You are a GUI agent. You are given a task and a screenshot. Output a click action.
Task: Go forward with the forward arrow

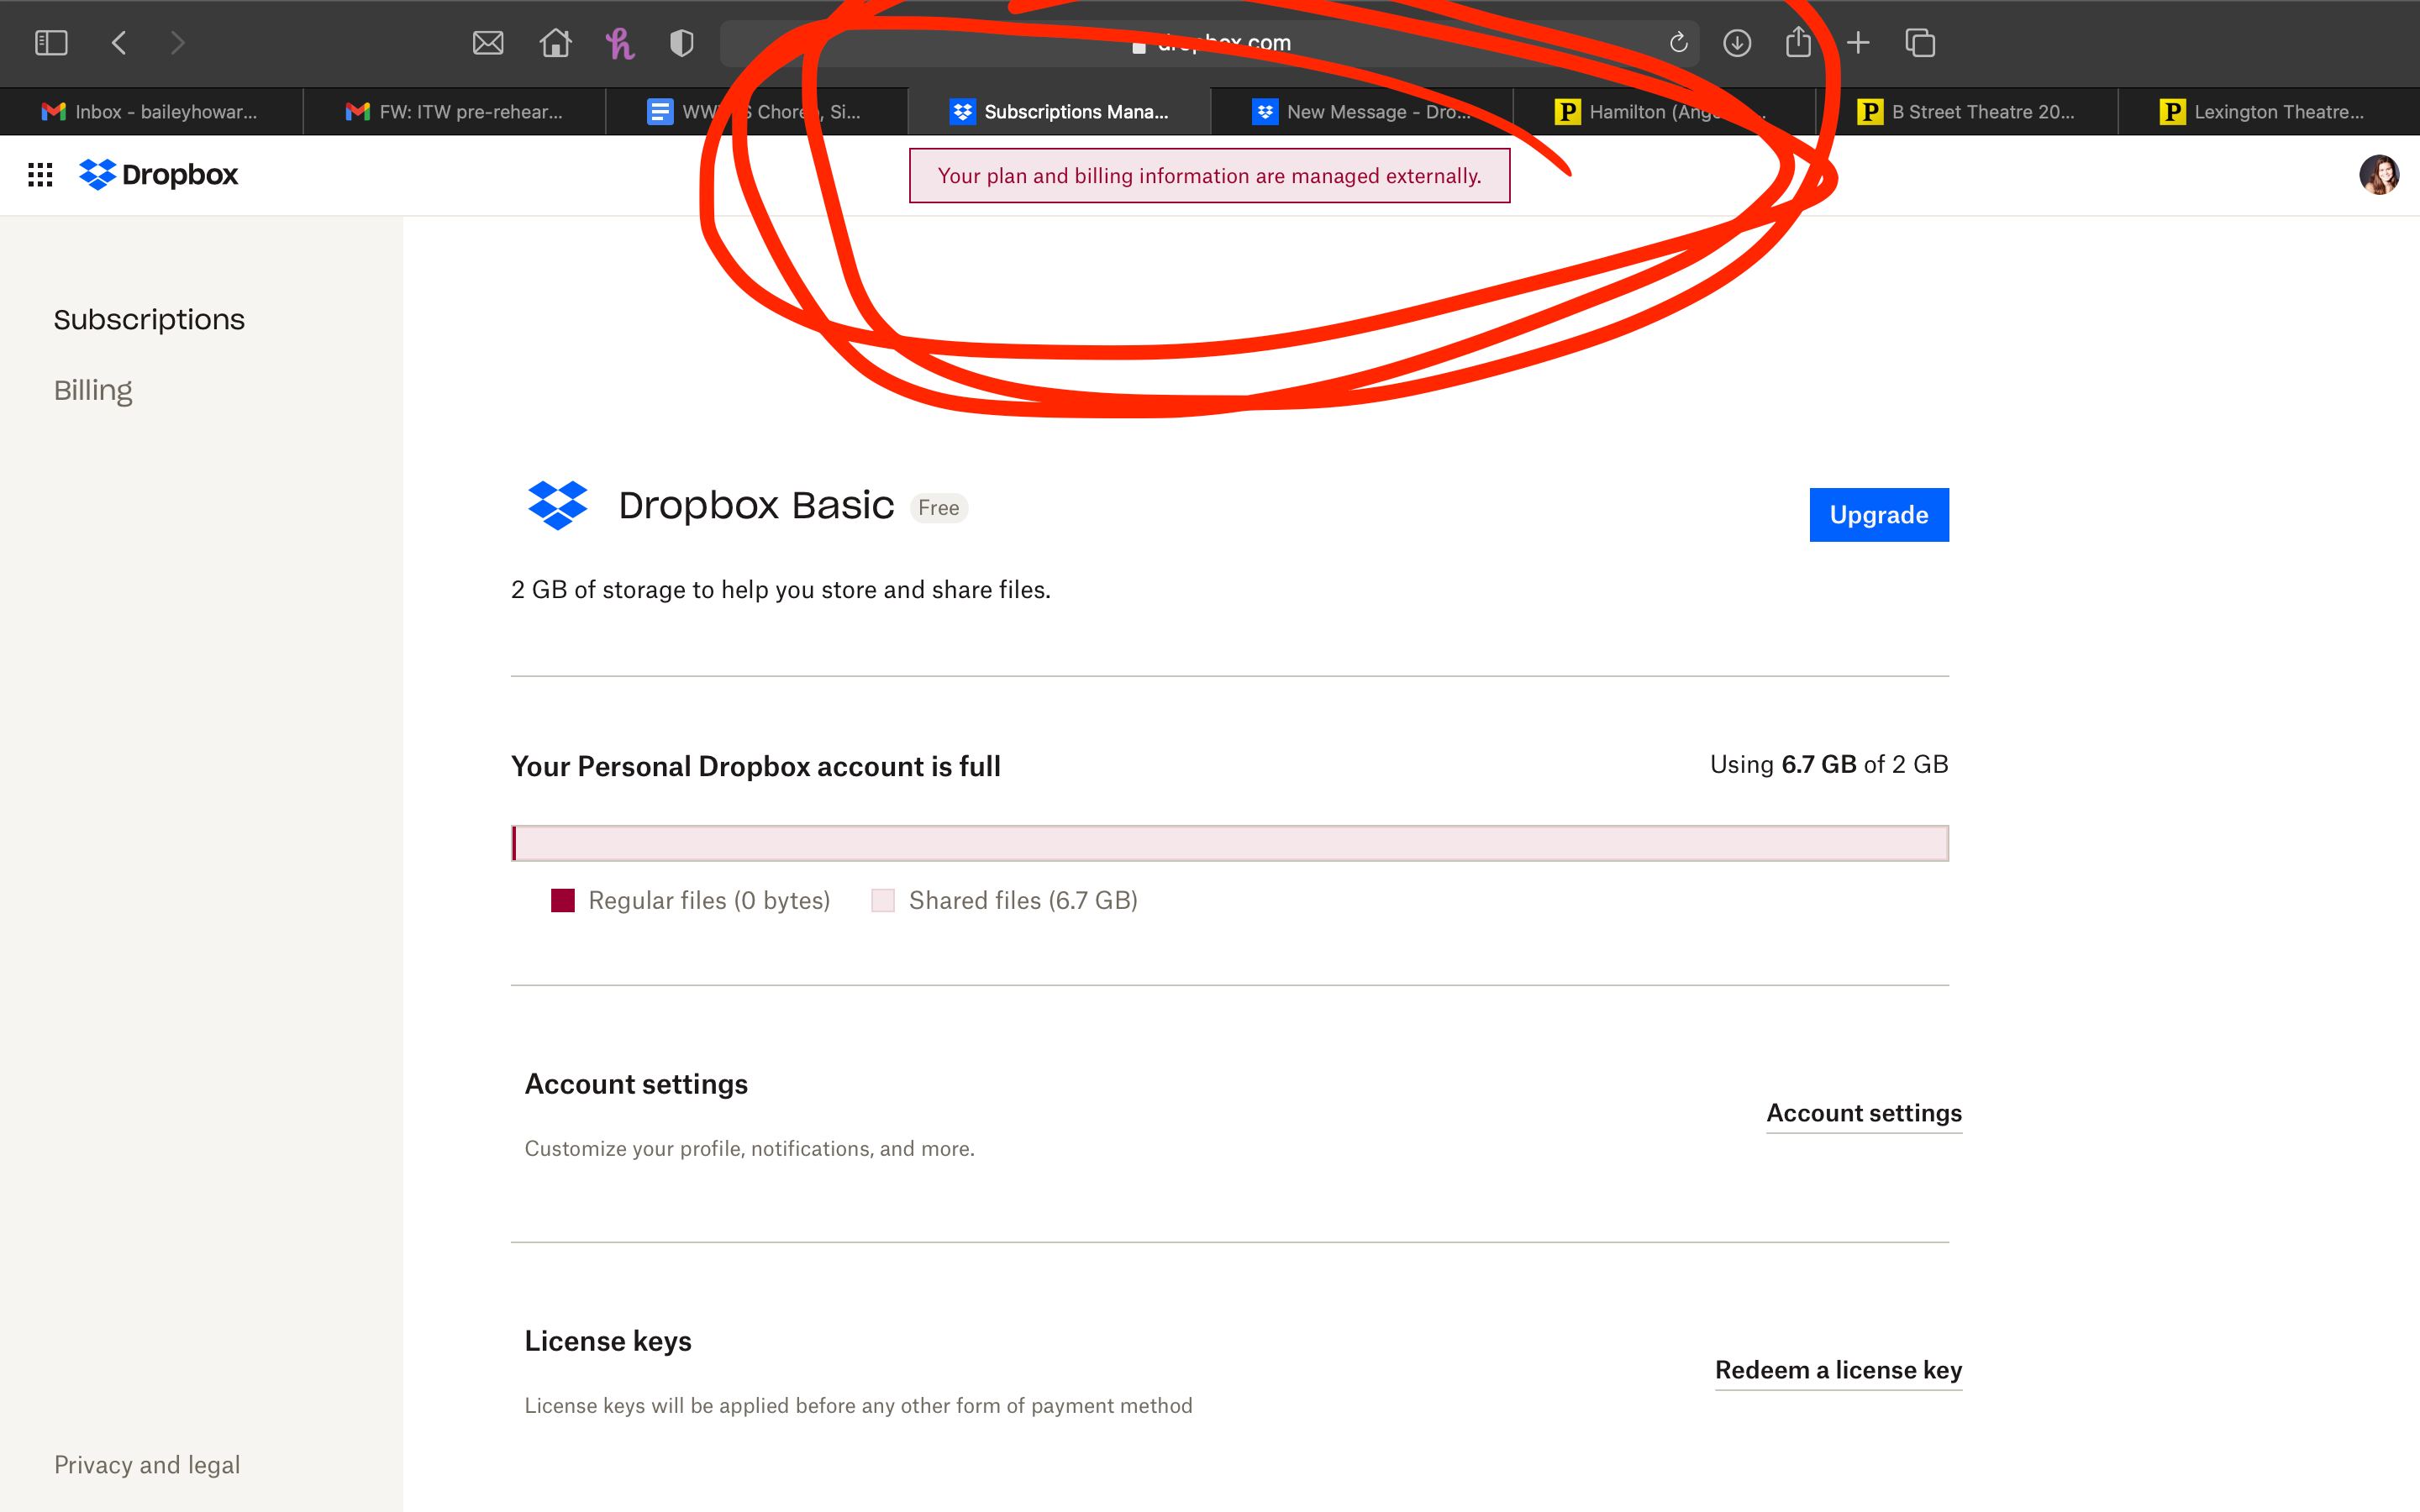178,43
